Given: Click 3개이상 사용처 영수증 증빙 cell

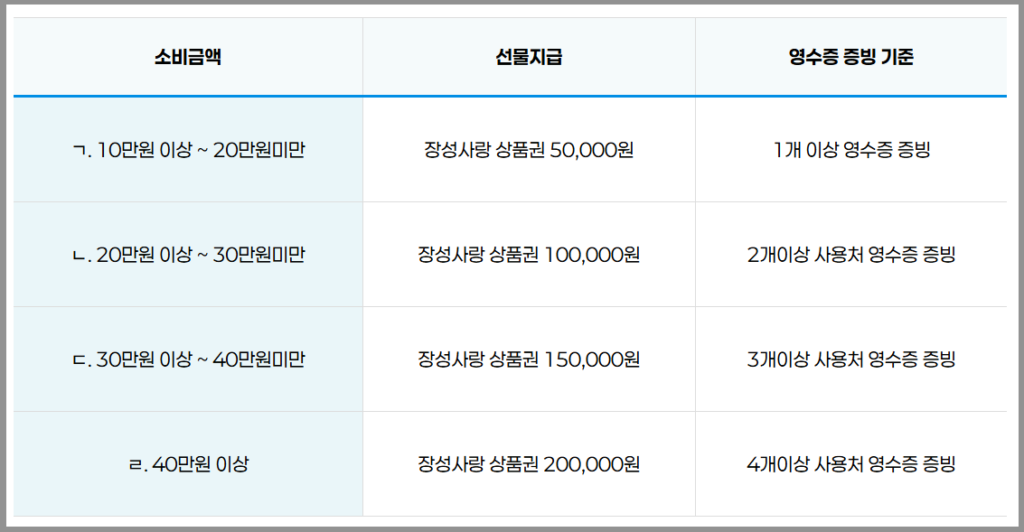Looking at the screenshot, I should coord(851,359).
